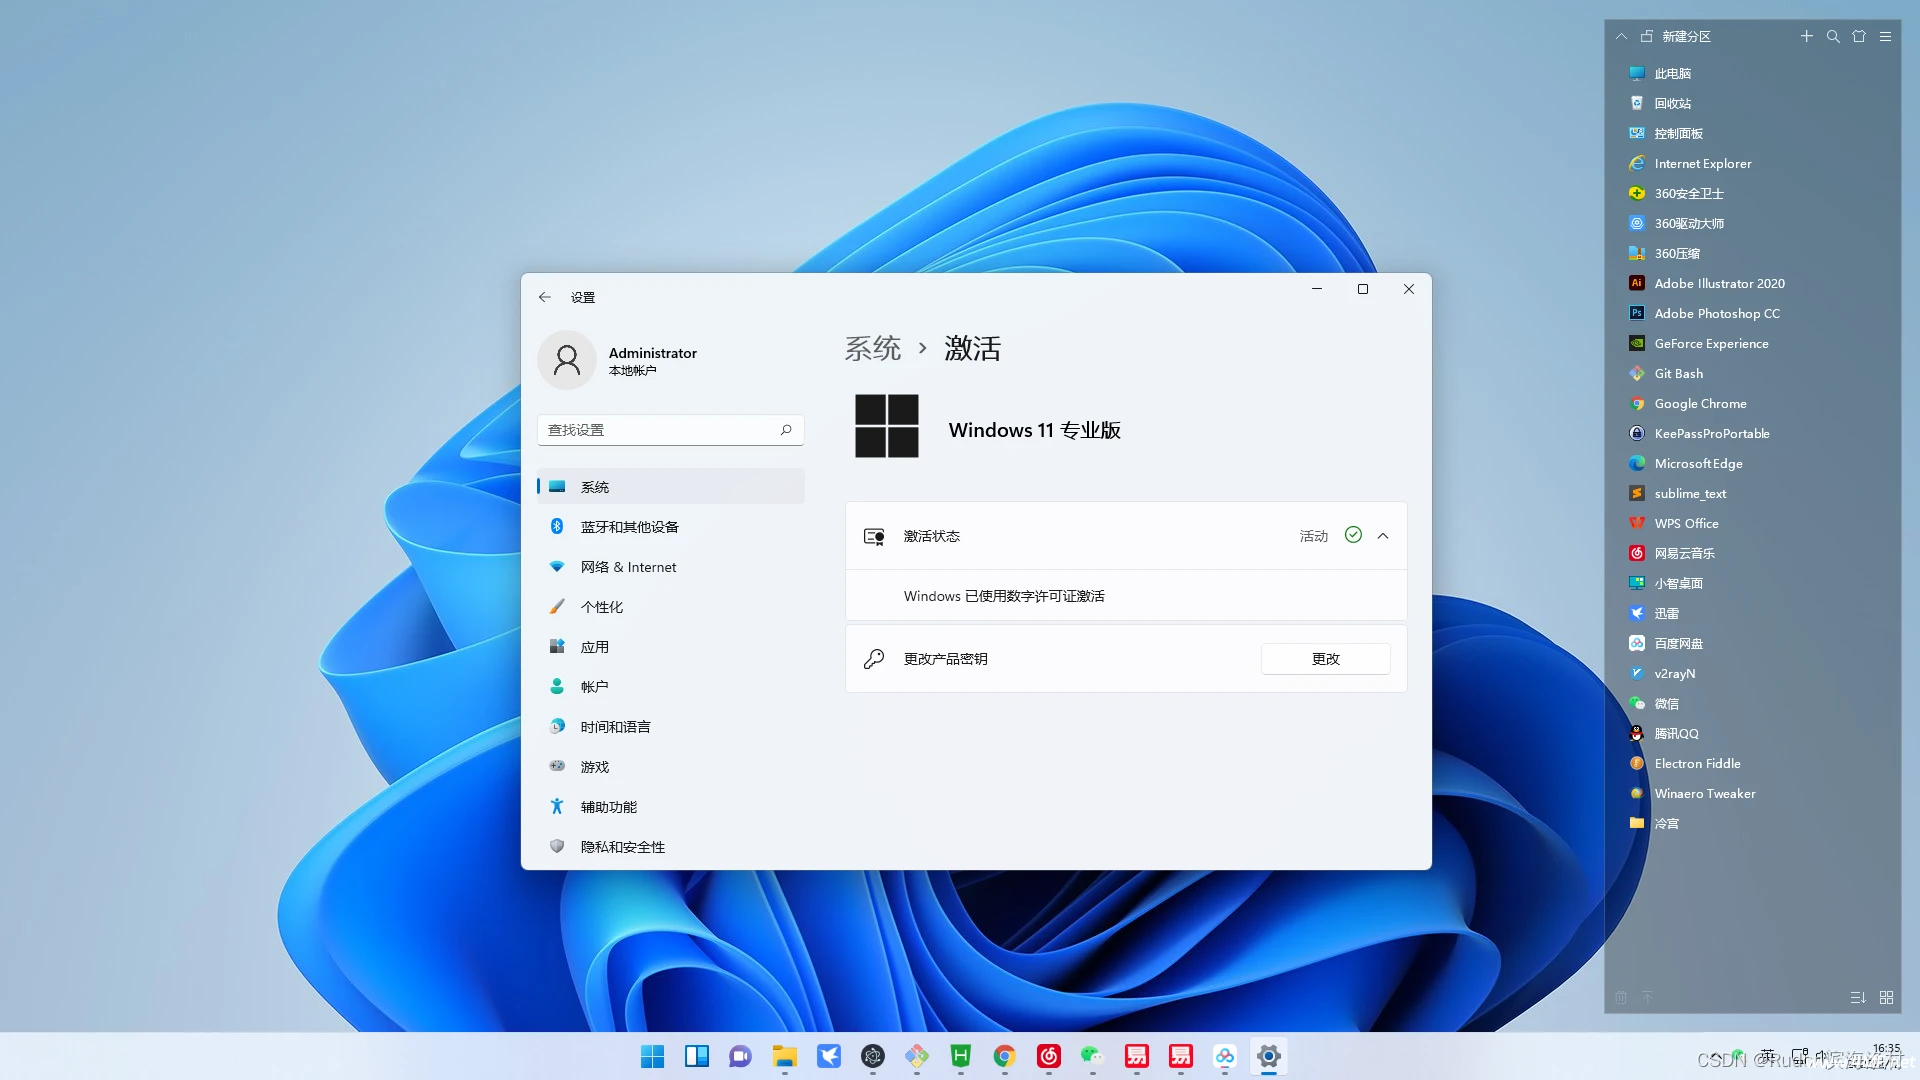Launch sublime_text from the desktop panel
Viewport: 1920px width, 1080px height.
(x=1689, y=493)
